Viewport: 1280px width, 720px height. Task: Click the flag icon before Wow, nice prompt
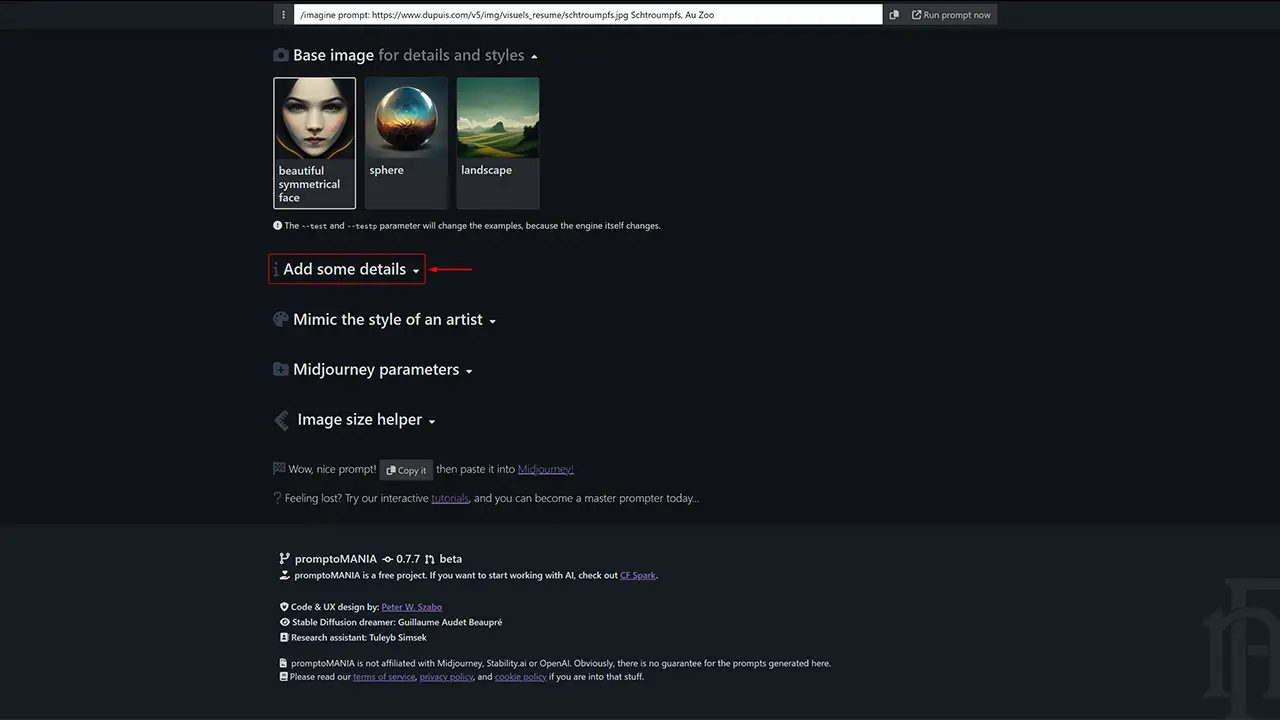pyautogui.click(x=279, y=468)
